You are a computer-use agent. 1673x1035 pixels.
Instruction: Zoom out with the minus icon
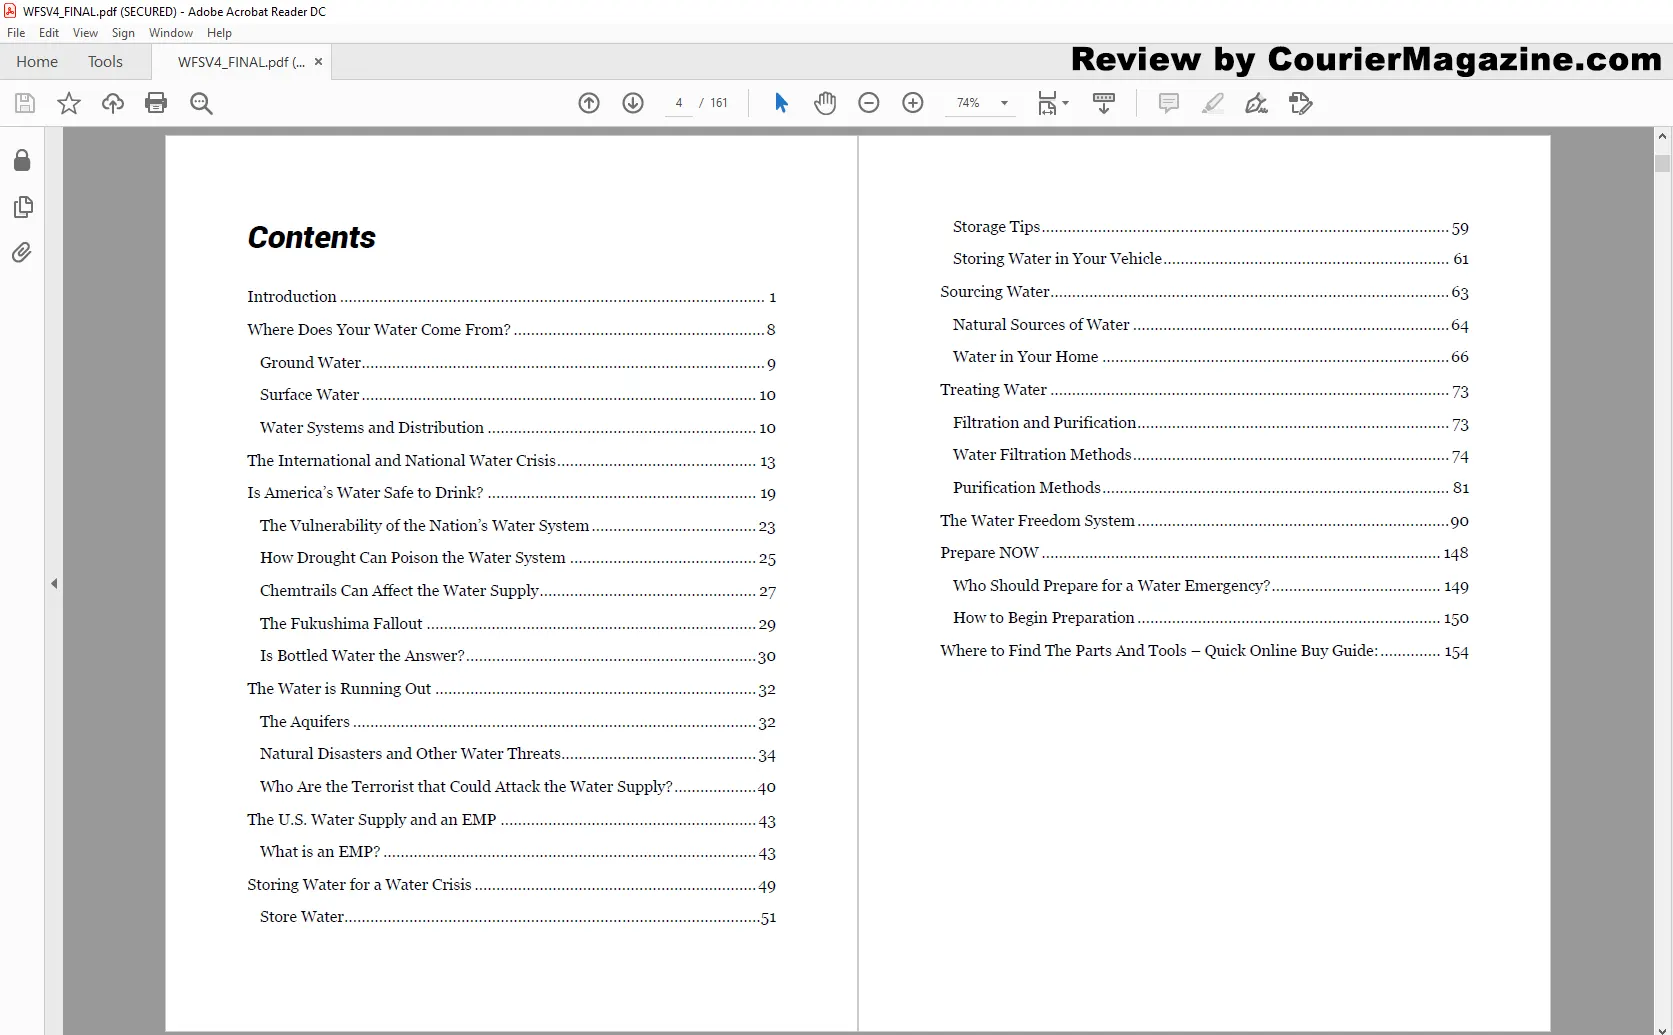pyautogui.click(x=869, y=103)
